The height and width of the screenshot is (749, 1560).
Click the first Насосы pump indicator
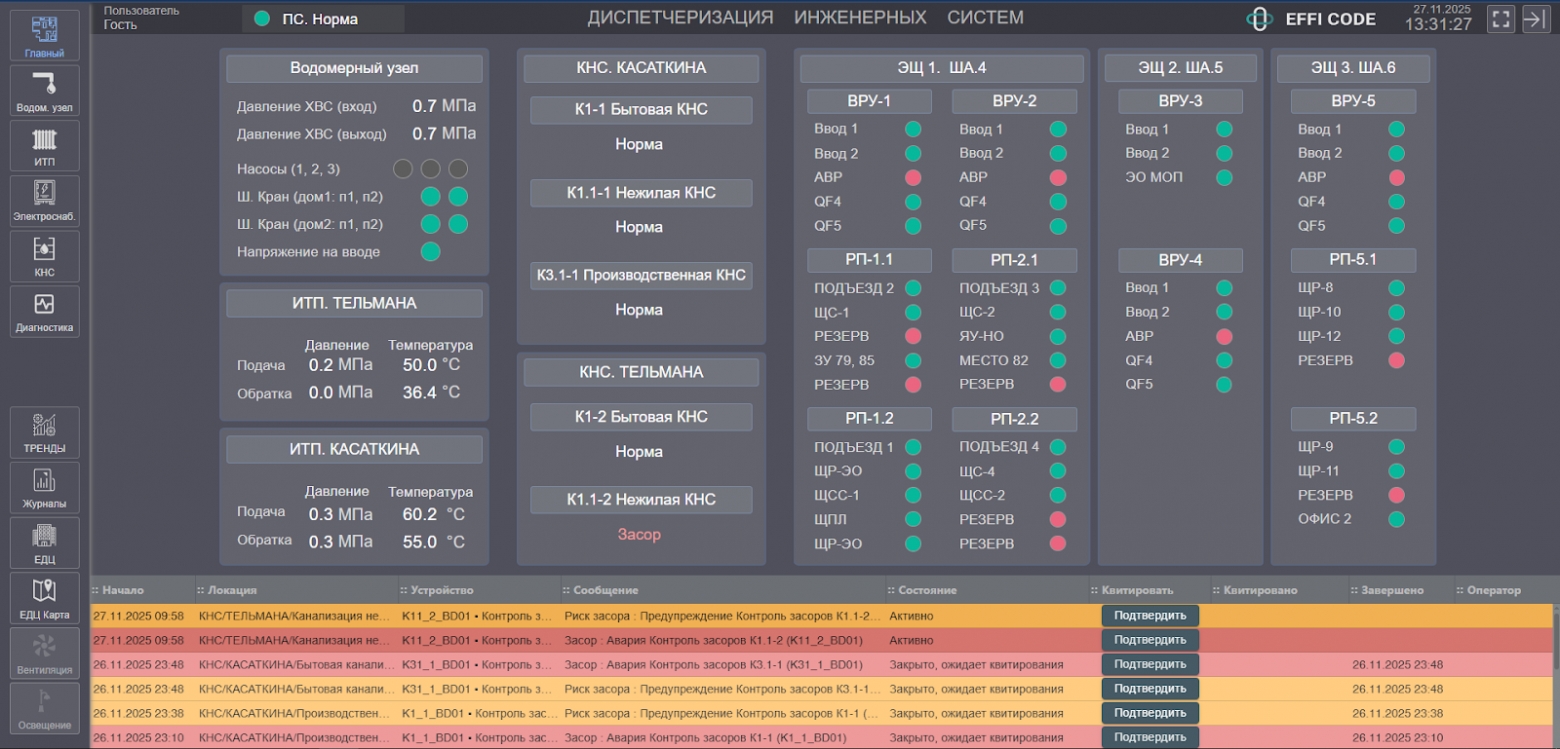point(402,168)
